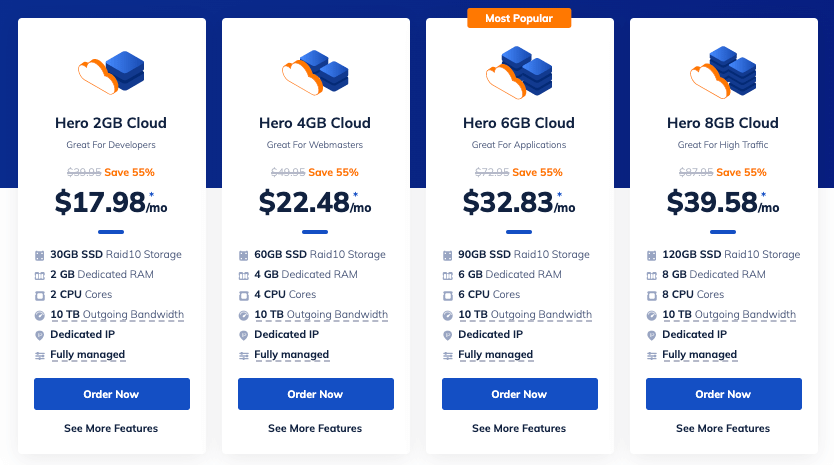Order the Hero 2GB Cloud plan
This screenshot has width=834, height=465.
point(111,394)
